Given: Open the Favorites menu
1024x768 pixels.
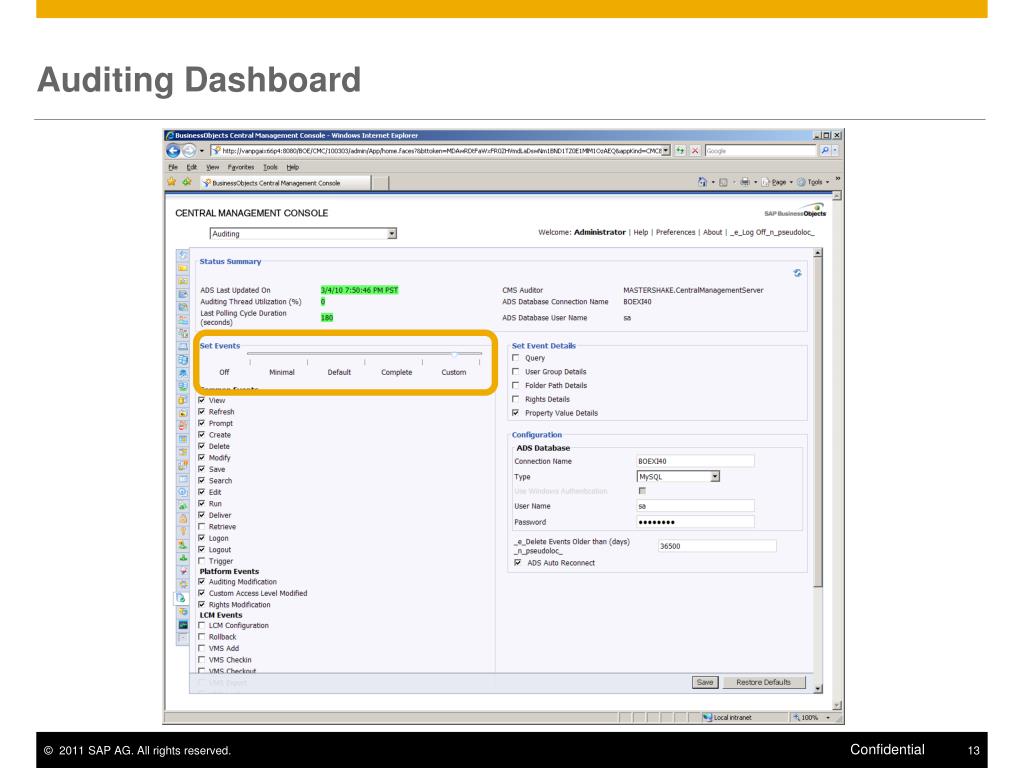Looking at the screenshot, I should click(x=241, y=167).
